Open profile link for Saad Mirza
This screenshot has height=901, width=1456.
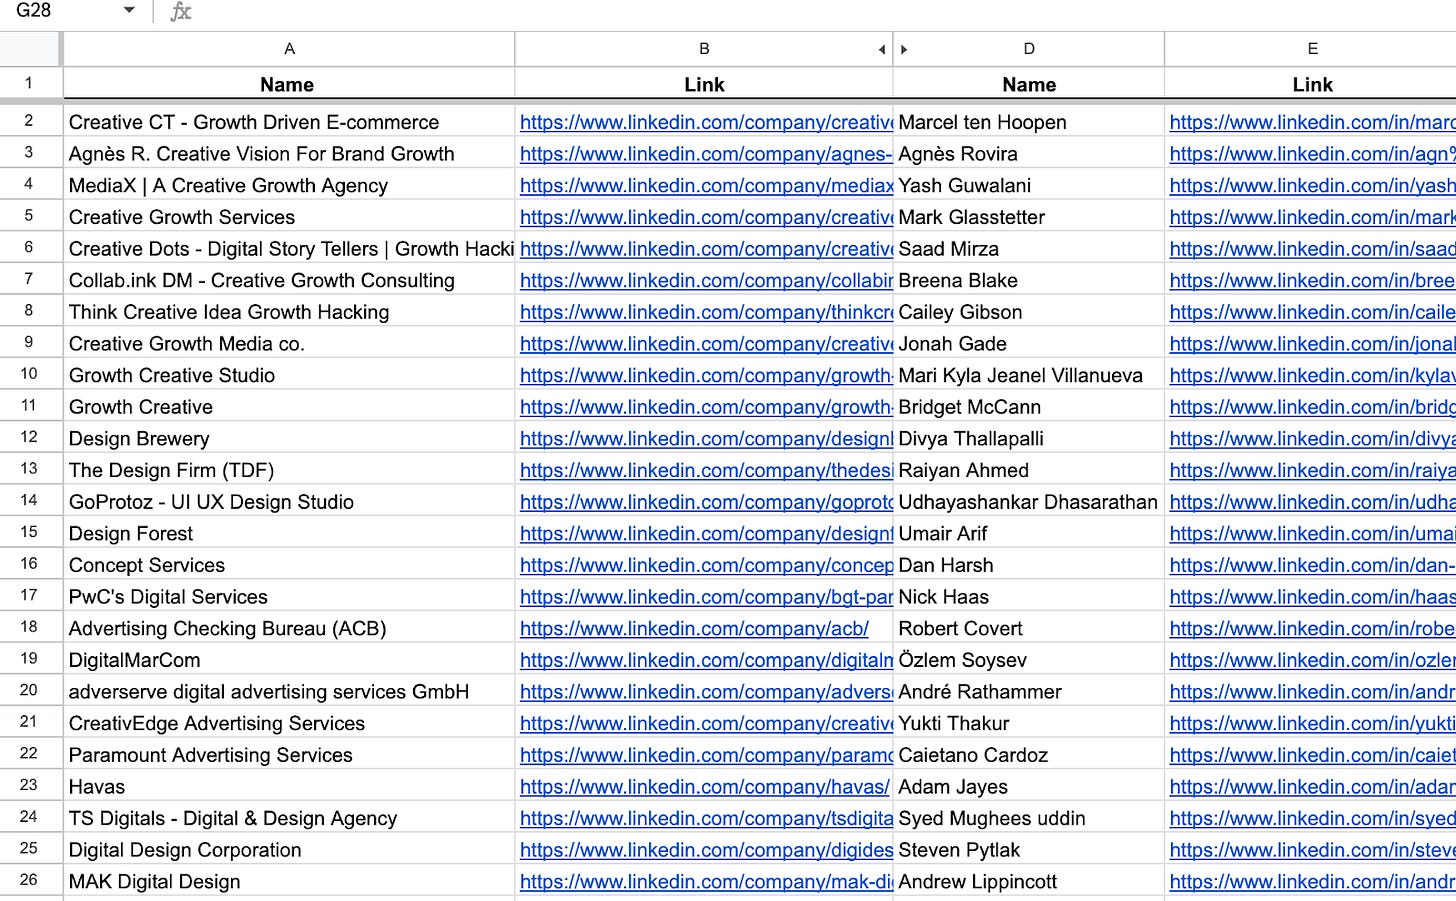[1312, 249]
